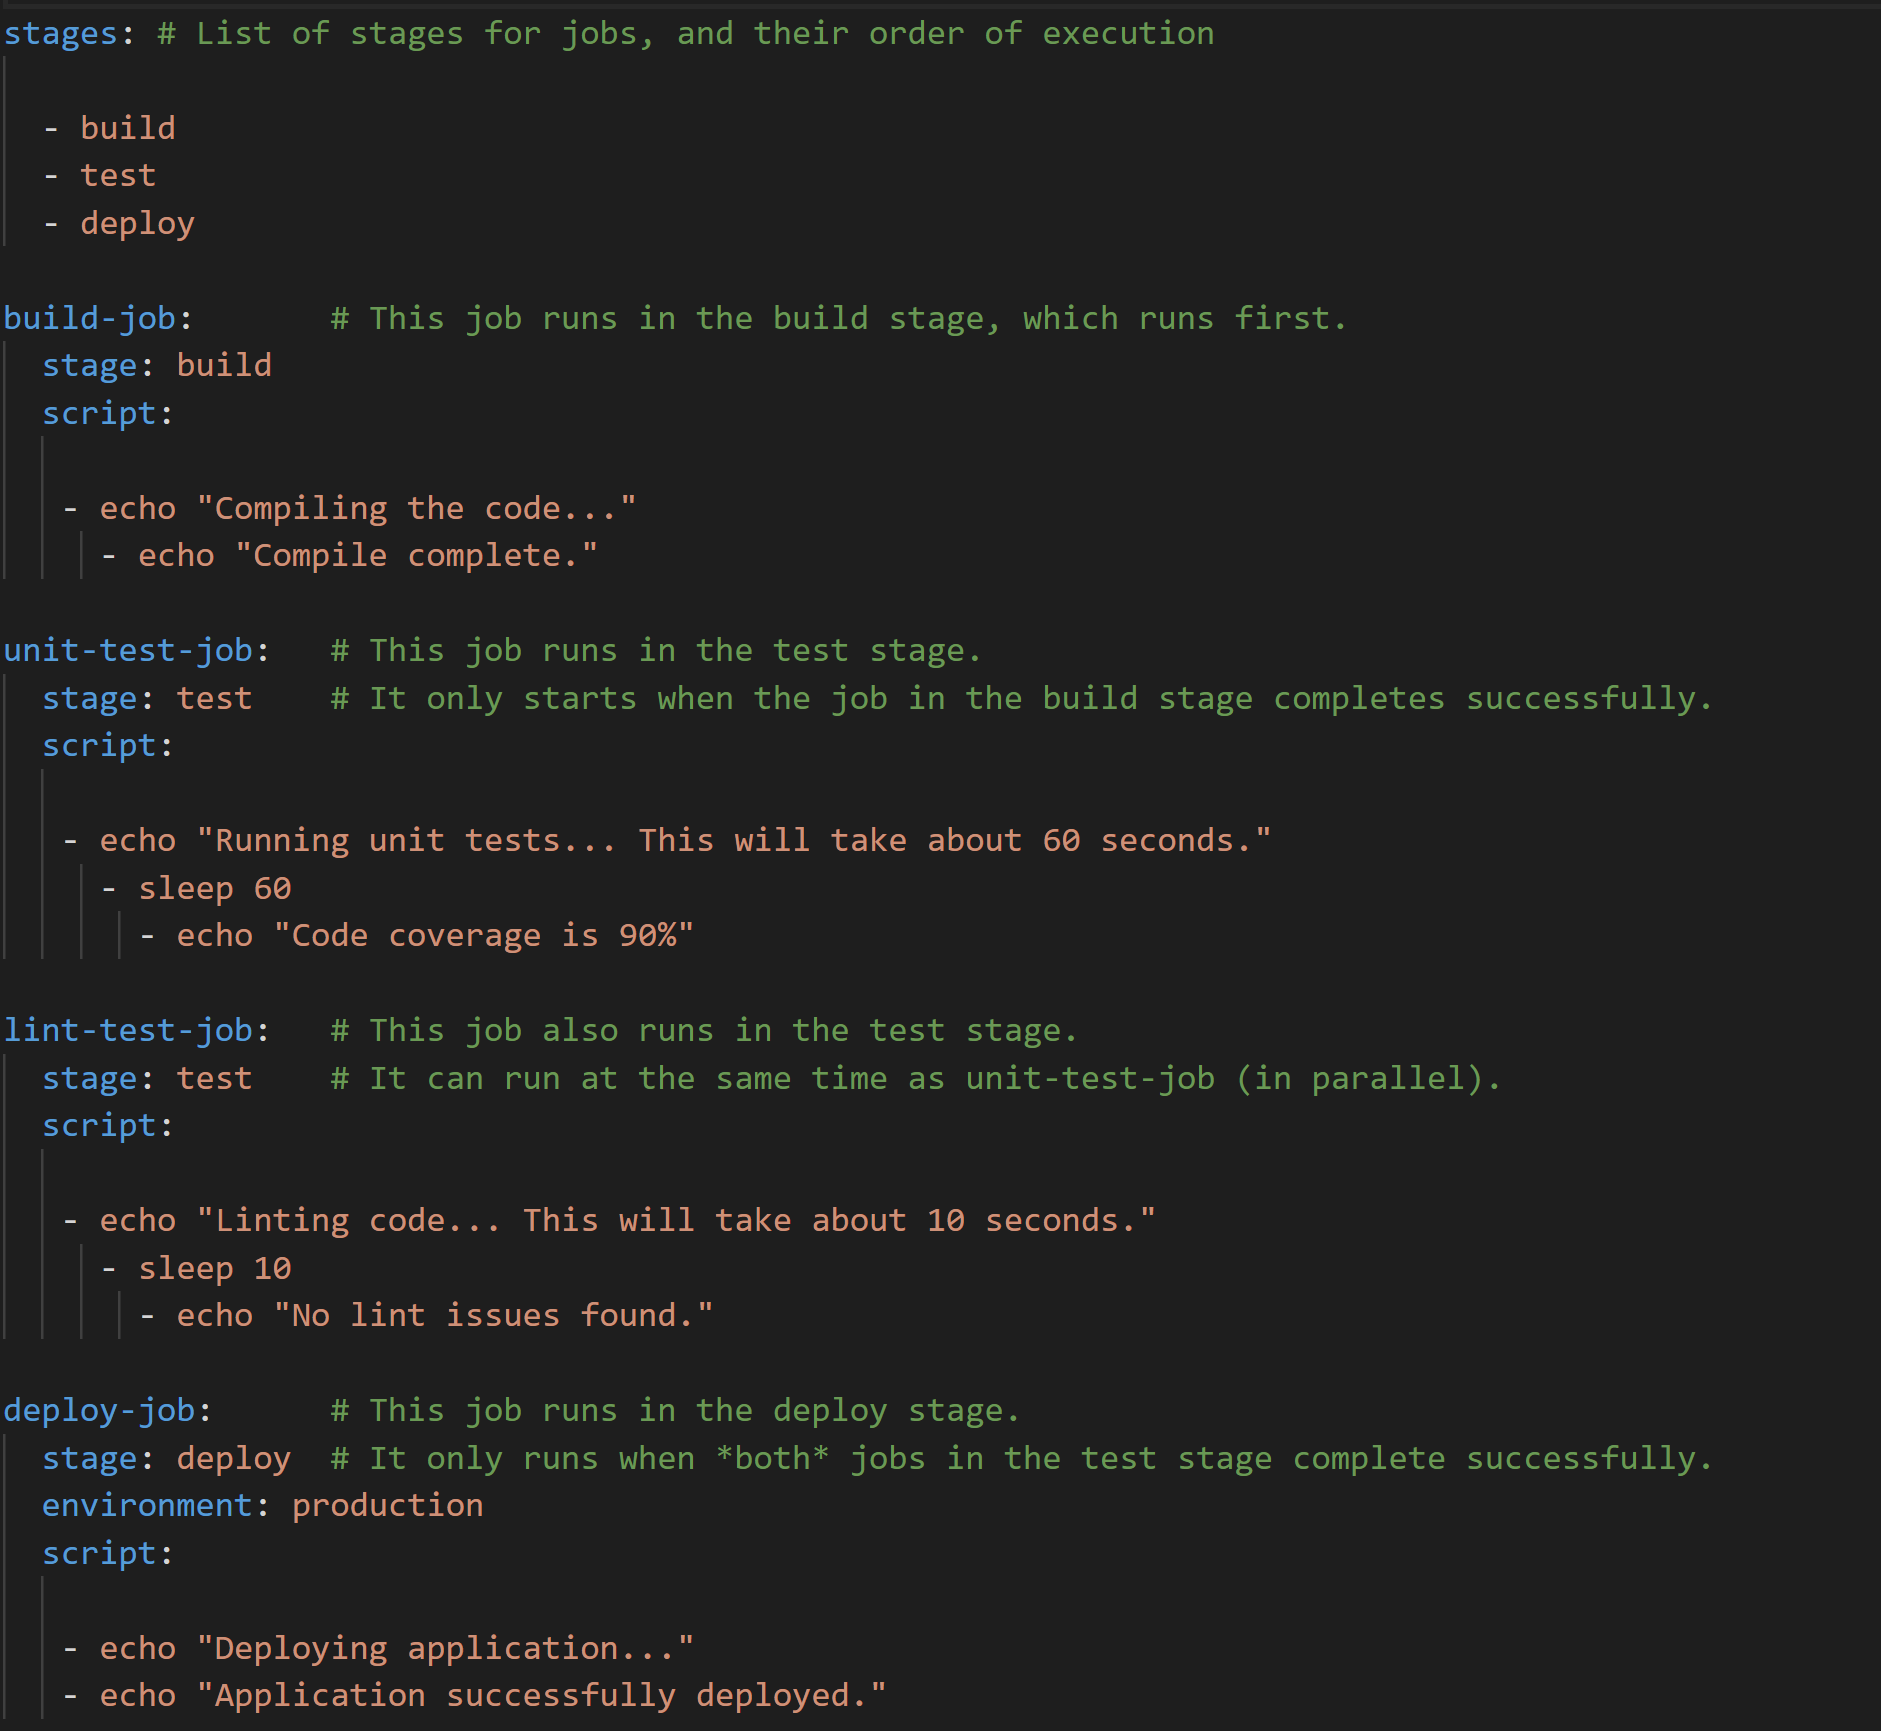Click the "Compile complete." echo string
The width and height of the screenshot is (1881, 1731).
pyautogui.click(x=416, y=556)
